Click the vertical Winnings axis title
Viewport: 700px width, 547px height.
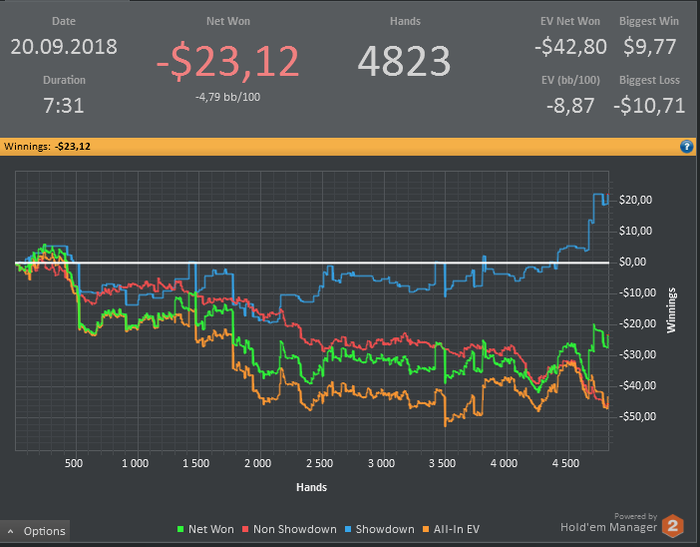(x=671, y=310)
